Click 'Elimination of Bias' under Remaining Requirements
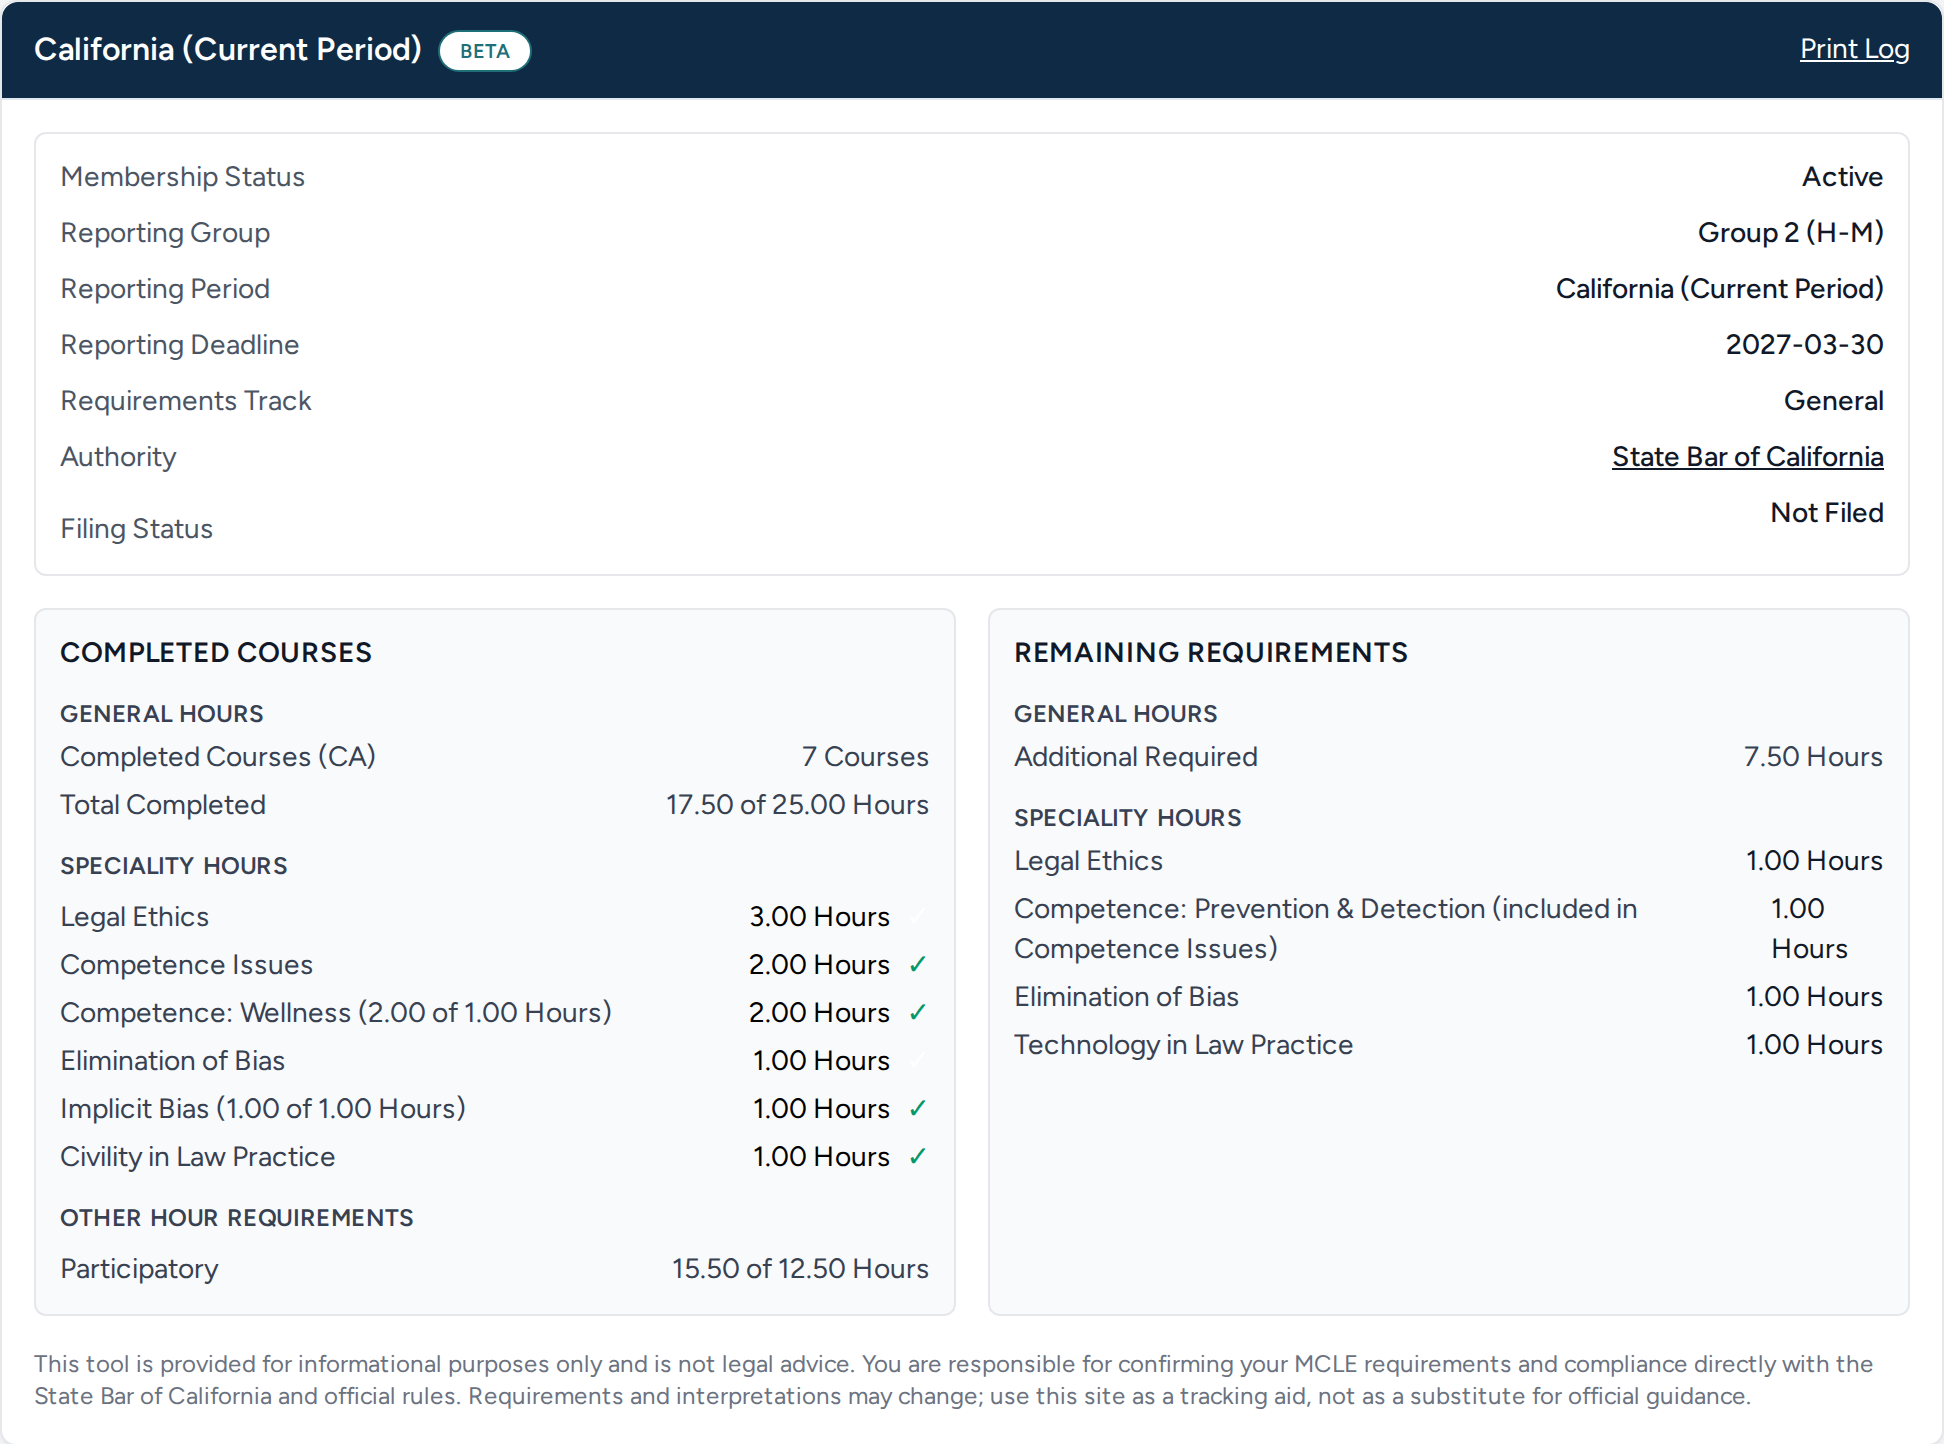Image resolution: width=1944 pixels, height=1446 pixels. [x=1126, y=997]
